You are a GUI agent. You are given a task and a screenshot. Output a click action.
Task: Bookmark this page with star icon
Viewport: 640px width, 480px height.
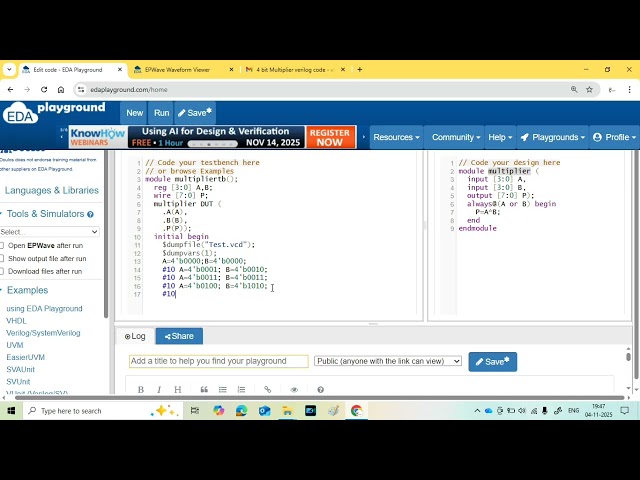point(589,89)
